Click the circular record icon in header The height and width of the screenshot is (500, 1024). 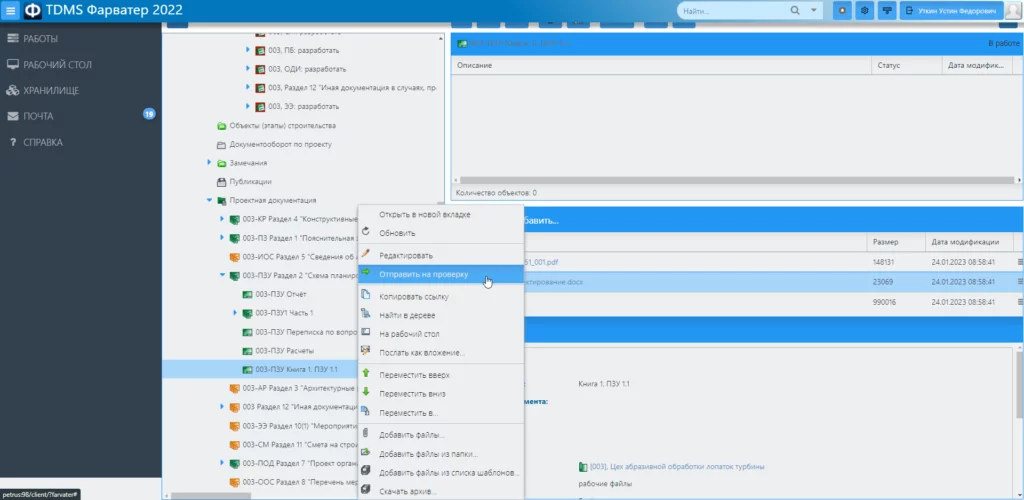[843, 11]
